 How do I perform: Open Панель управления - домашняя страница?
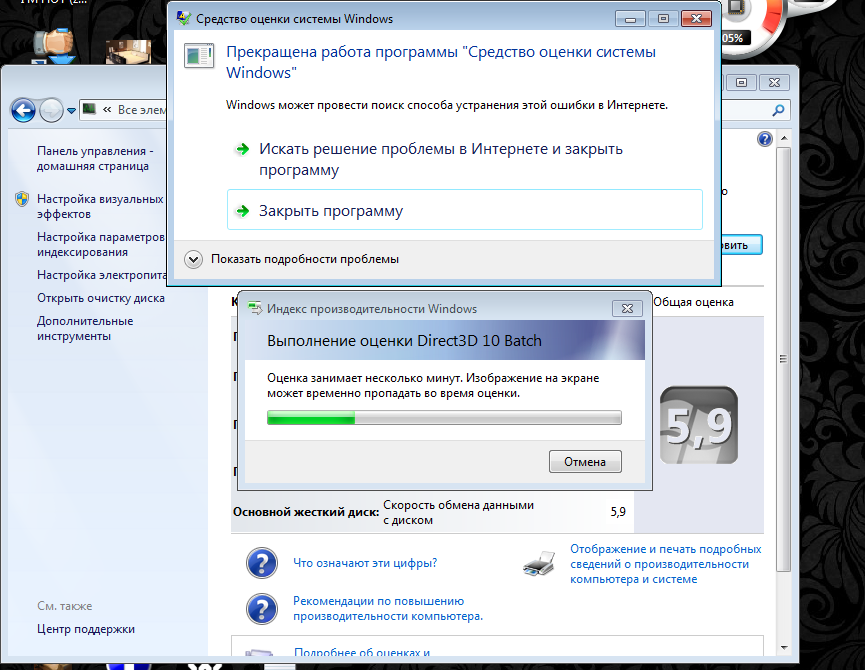click(x=95, y=158)
